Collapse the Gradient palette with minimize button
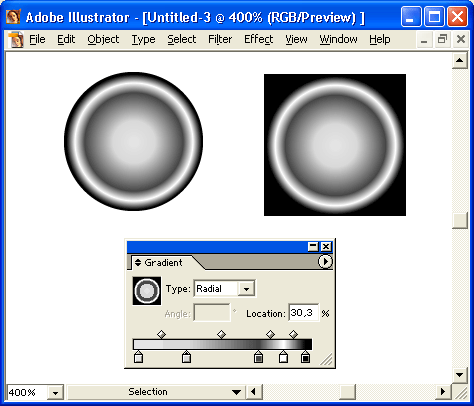474x406 pixels. [x=313, y=247]
